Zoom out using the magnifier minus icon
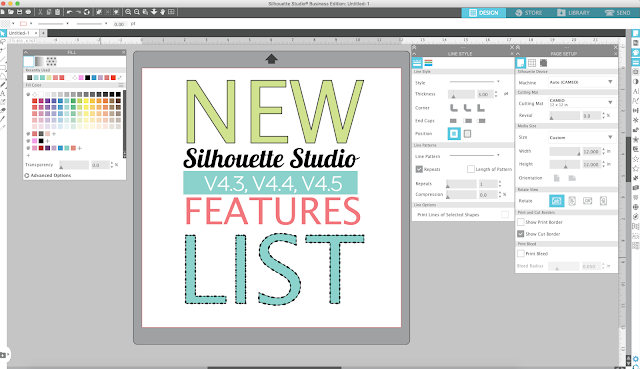This screenshot has width=640, height=369. 137,12
